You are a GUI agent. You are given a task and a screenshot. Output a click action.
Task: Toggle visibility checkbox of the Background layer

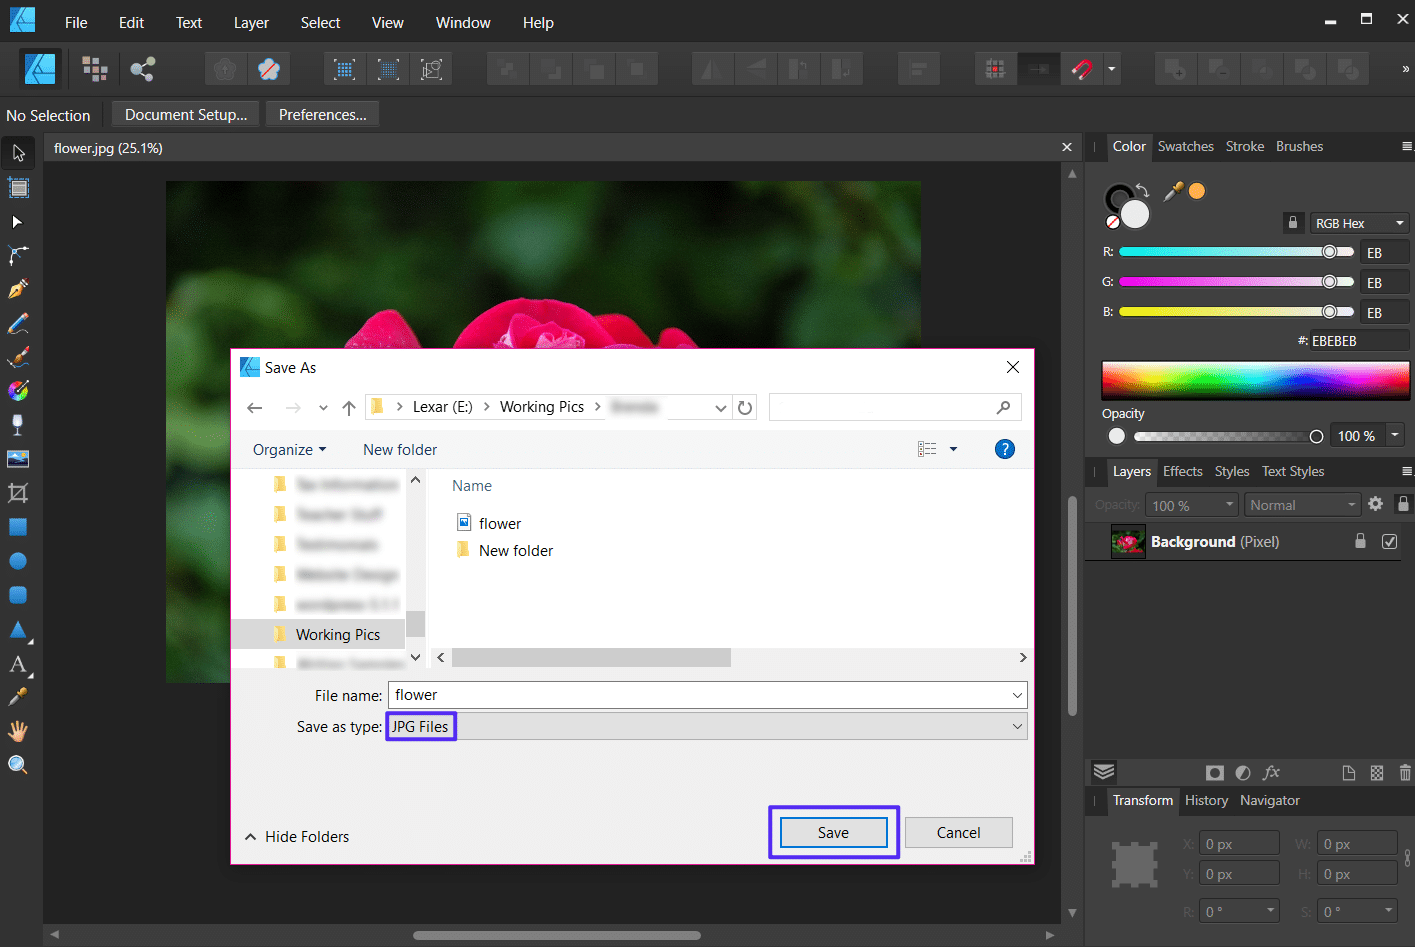[1389, 541]
